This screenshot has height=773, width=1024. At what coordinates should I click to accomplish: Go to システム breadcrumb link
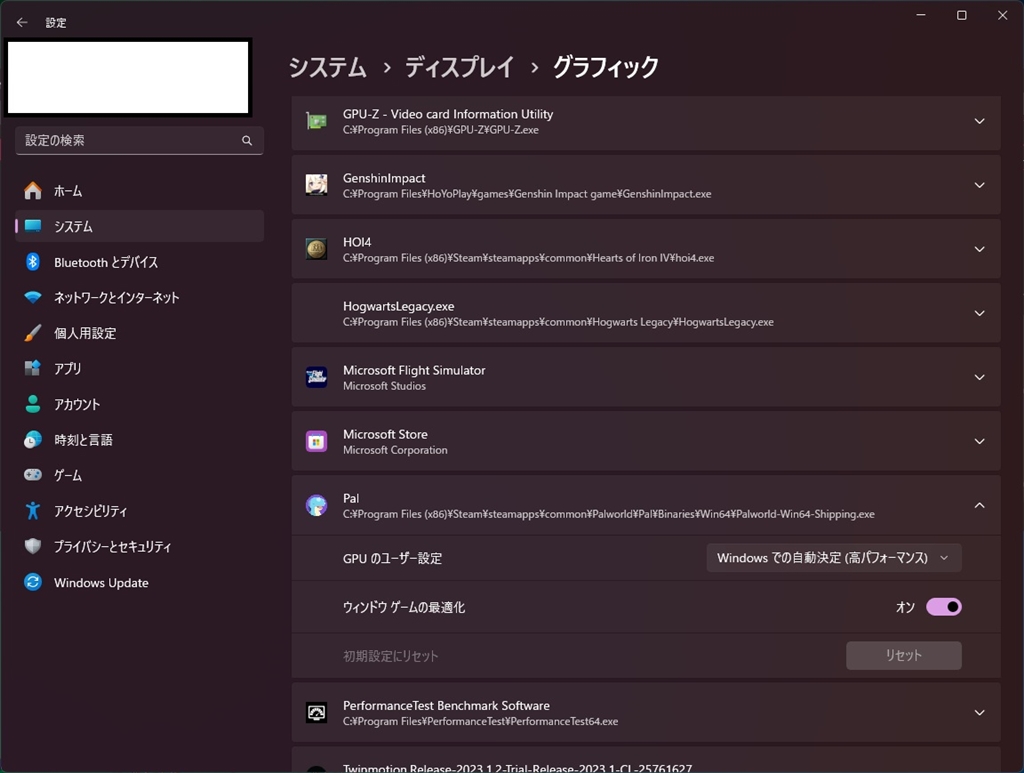point(327,67)
